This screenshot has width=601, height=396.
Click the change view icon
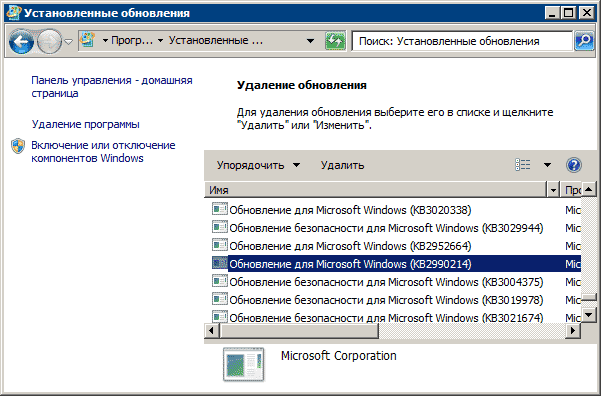coord(523,165)
